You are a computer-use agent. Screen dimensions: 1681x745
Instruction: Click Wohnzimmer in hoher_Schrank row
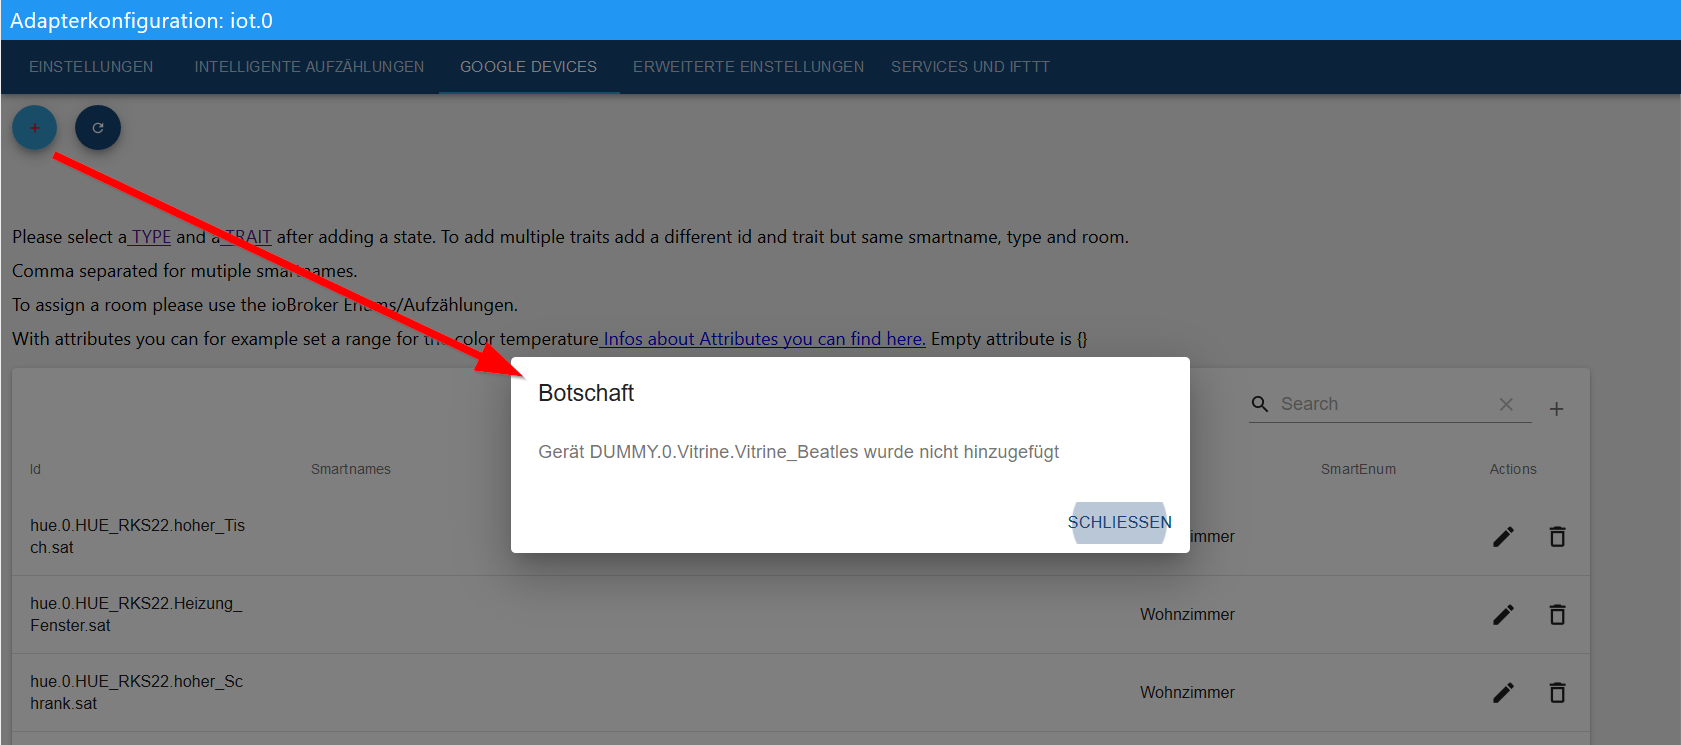pyautogui.click(x=1187, y=693)
